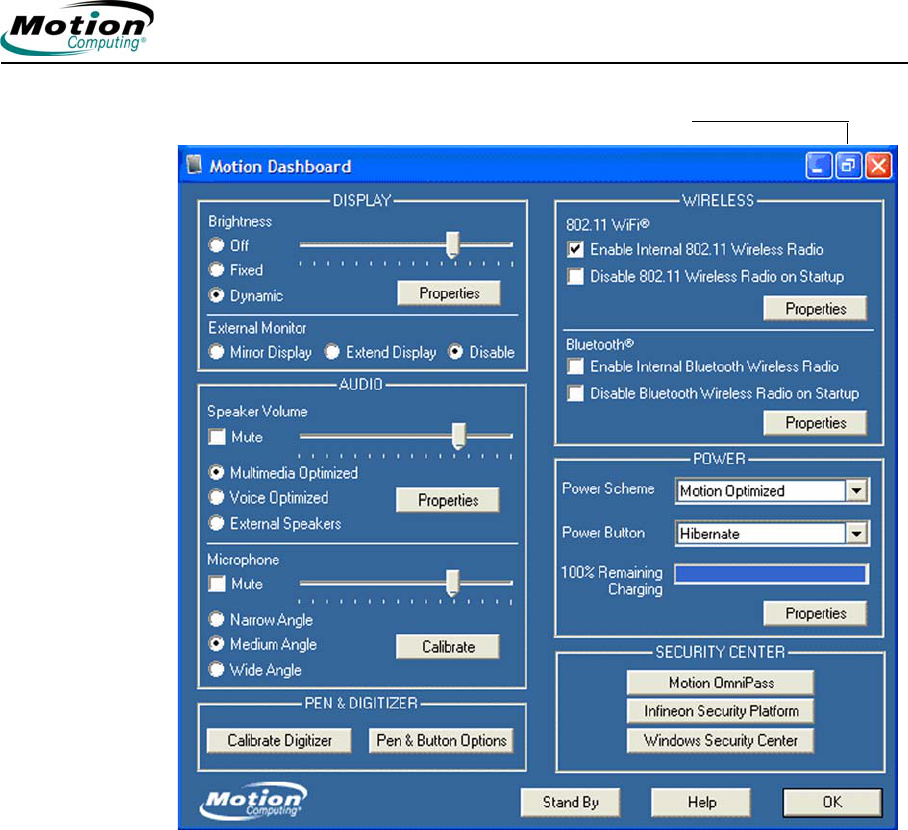
Task: Click the battery remaining progress bar
Action: click(x=771, y=573)
